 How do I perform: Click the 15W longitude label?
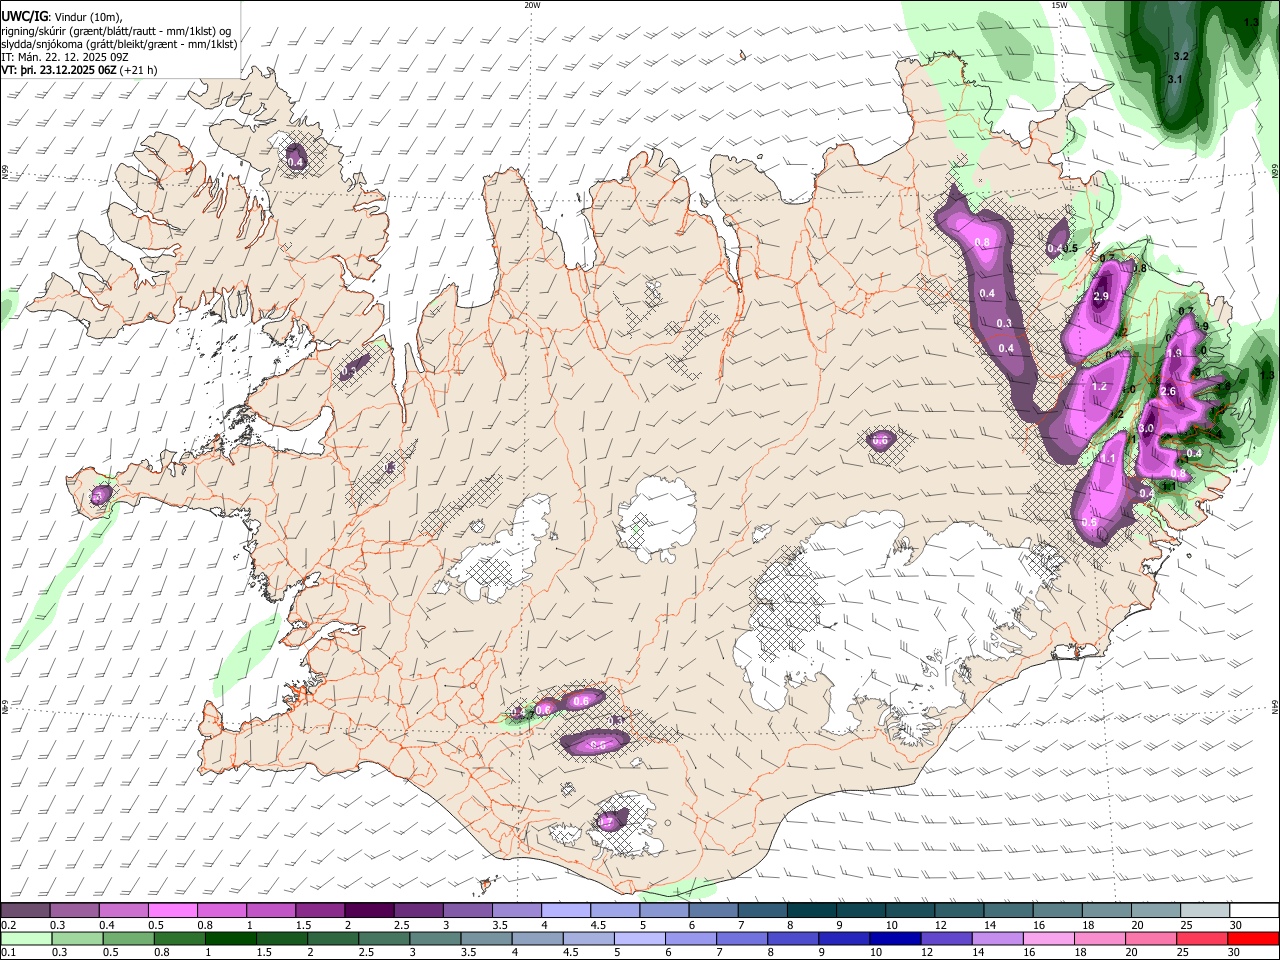click(1059, 5)
